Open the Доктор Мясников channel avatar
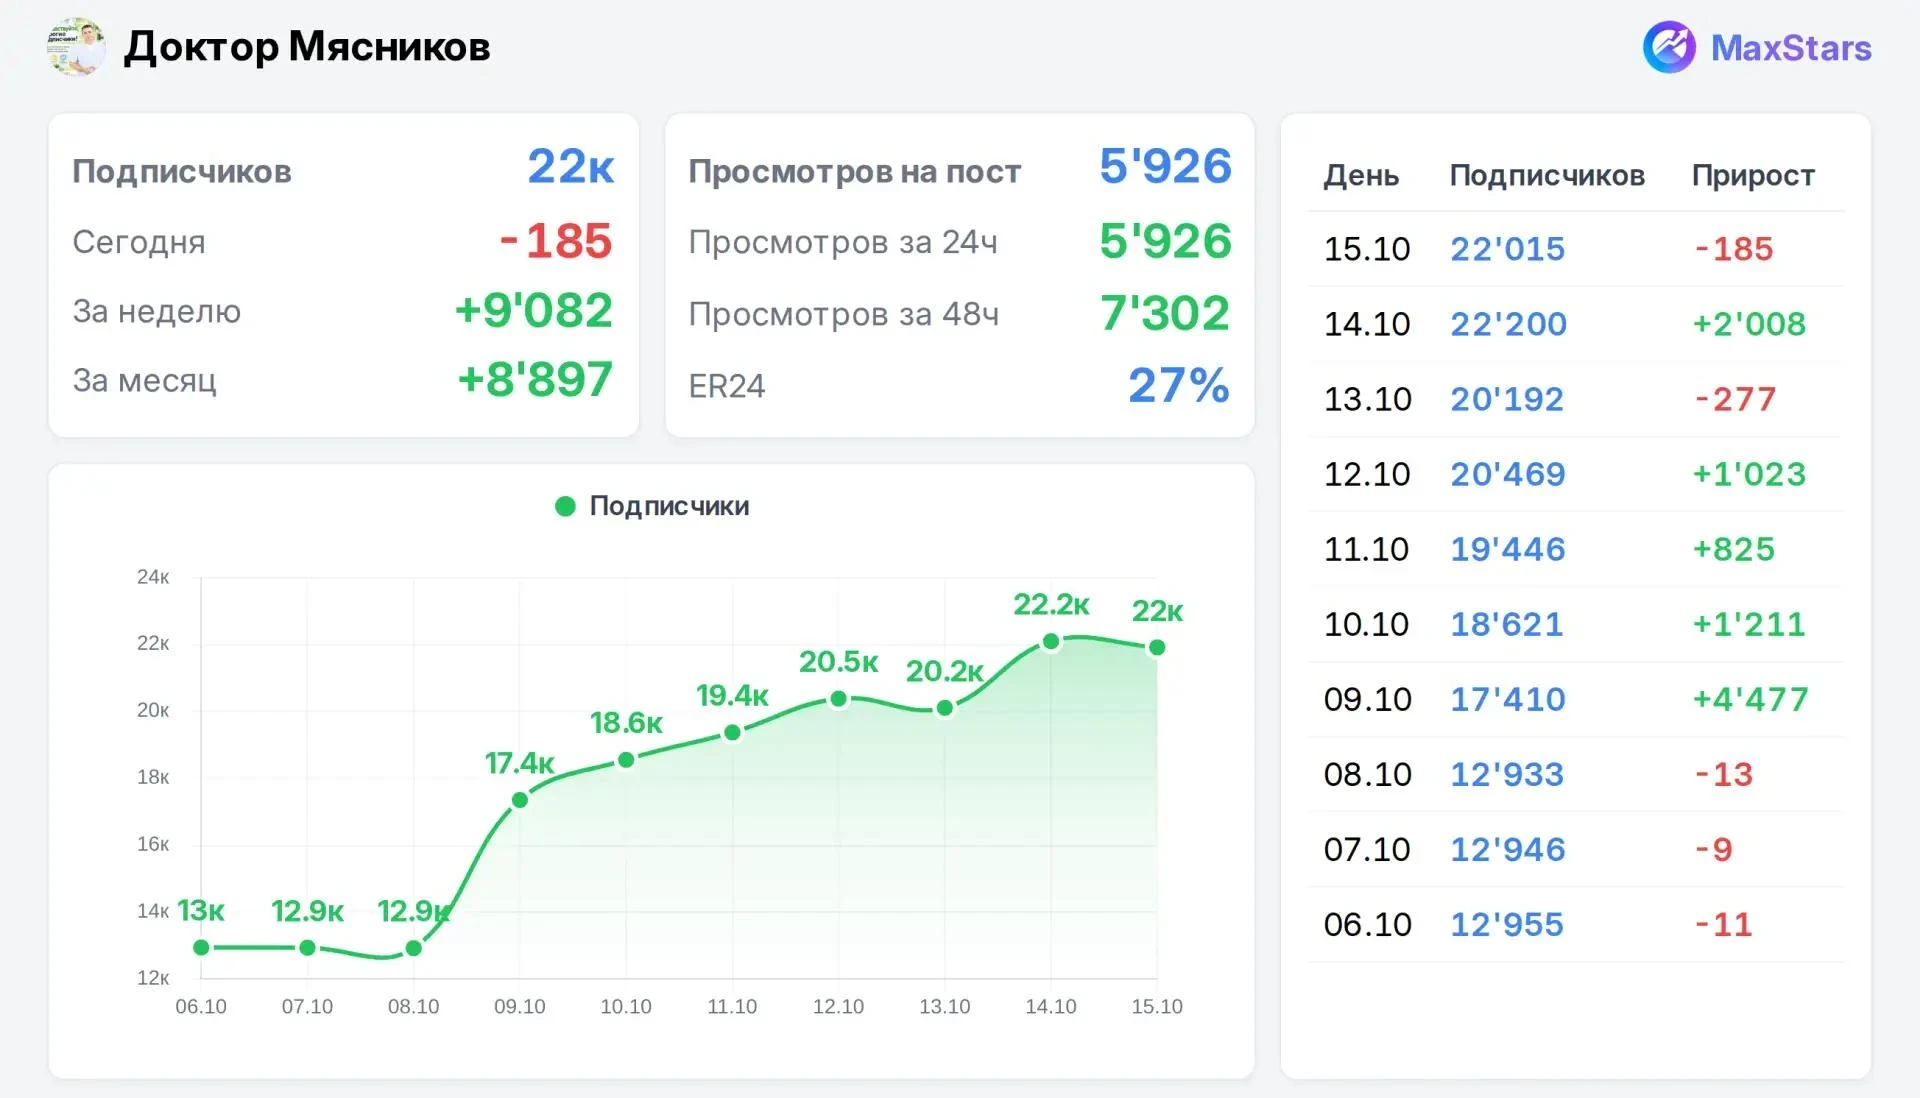Screen dimensions: 1920x1098 click(76, 47)
